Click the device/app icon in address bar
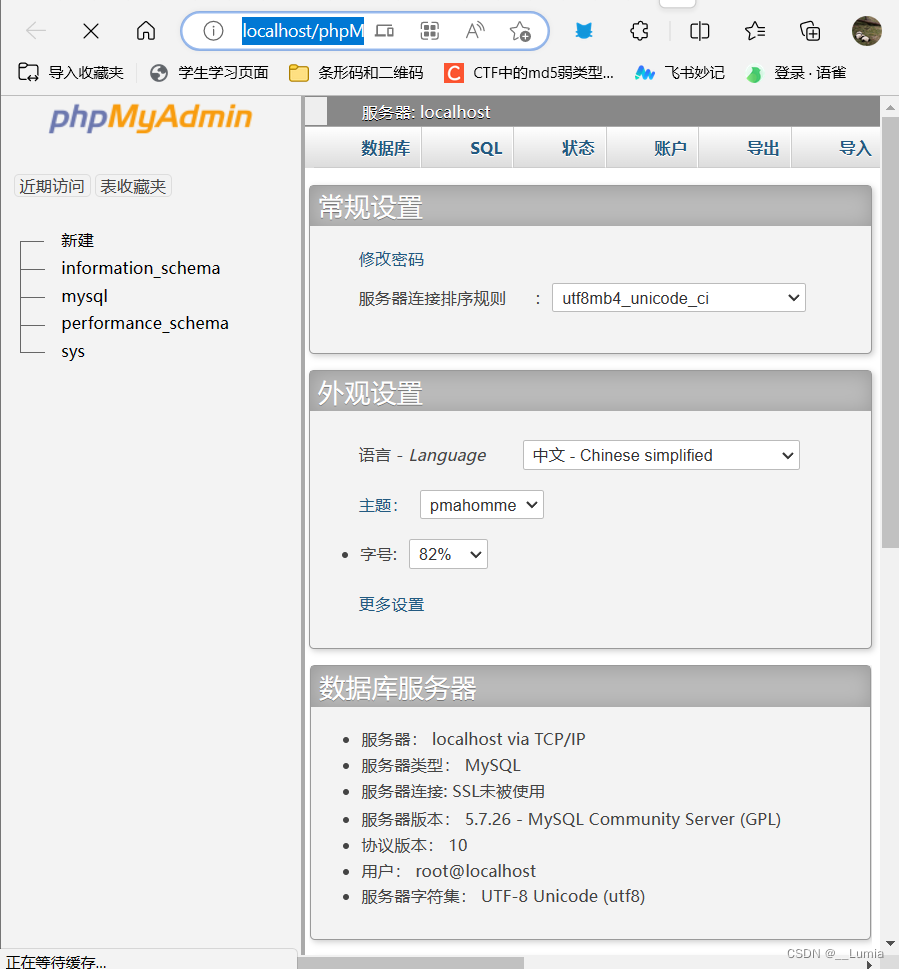The width and height of the screenshot is (899, 969). pyautogui.click(x=384, y=31)
